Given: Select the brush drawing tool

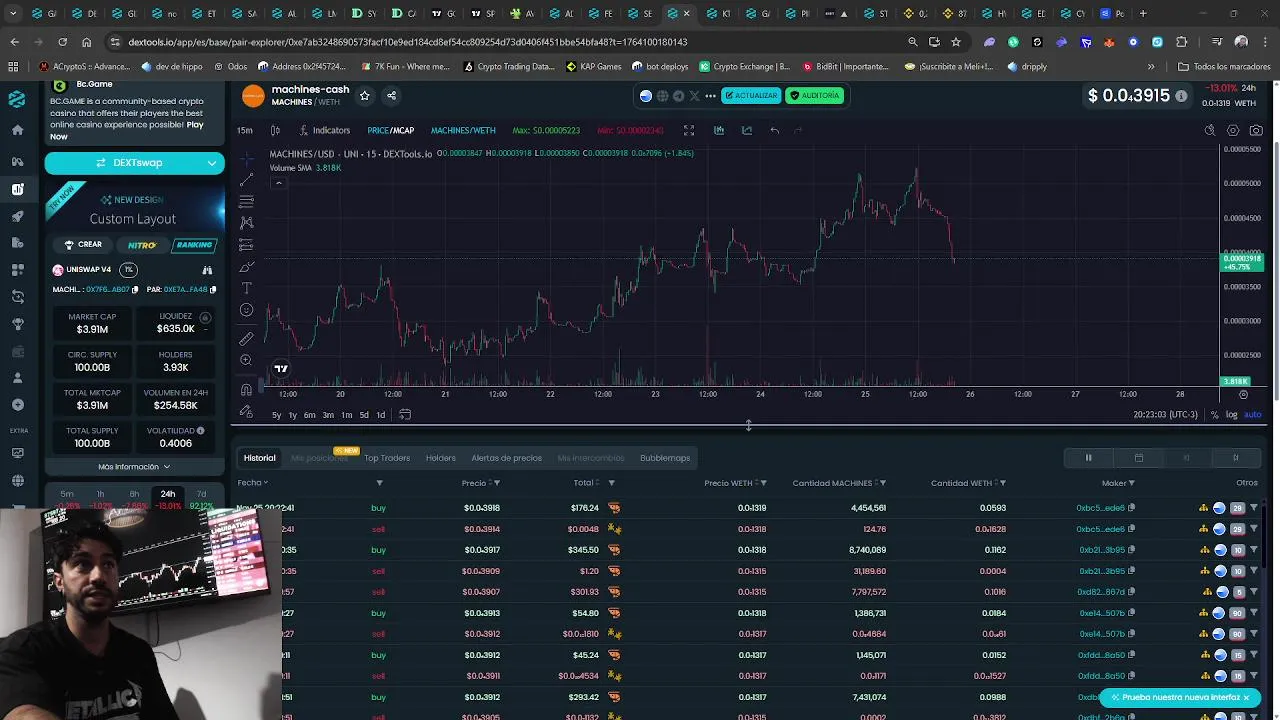Looking at the screenshot, I should [247, 266].
